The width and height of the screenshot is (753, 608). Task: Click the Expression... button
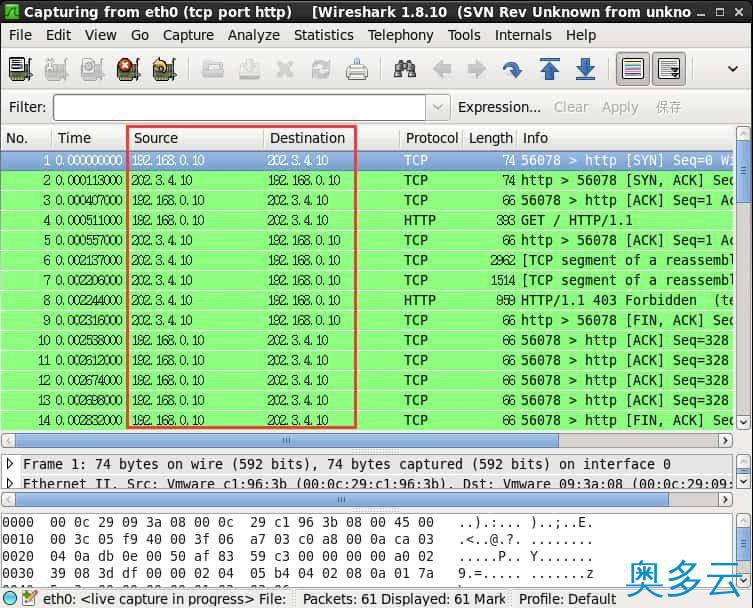(x=499, y=107)
